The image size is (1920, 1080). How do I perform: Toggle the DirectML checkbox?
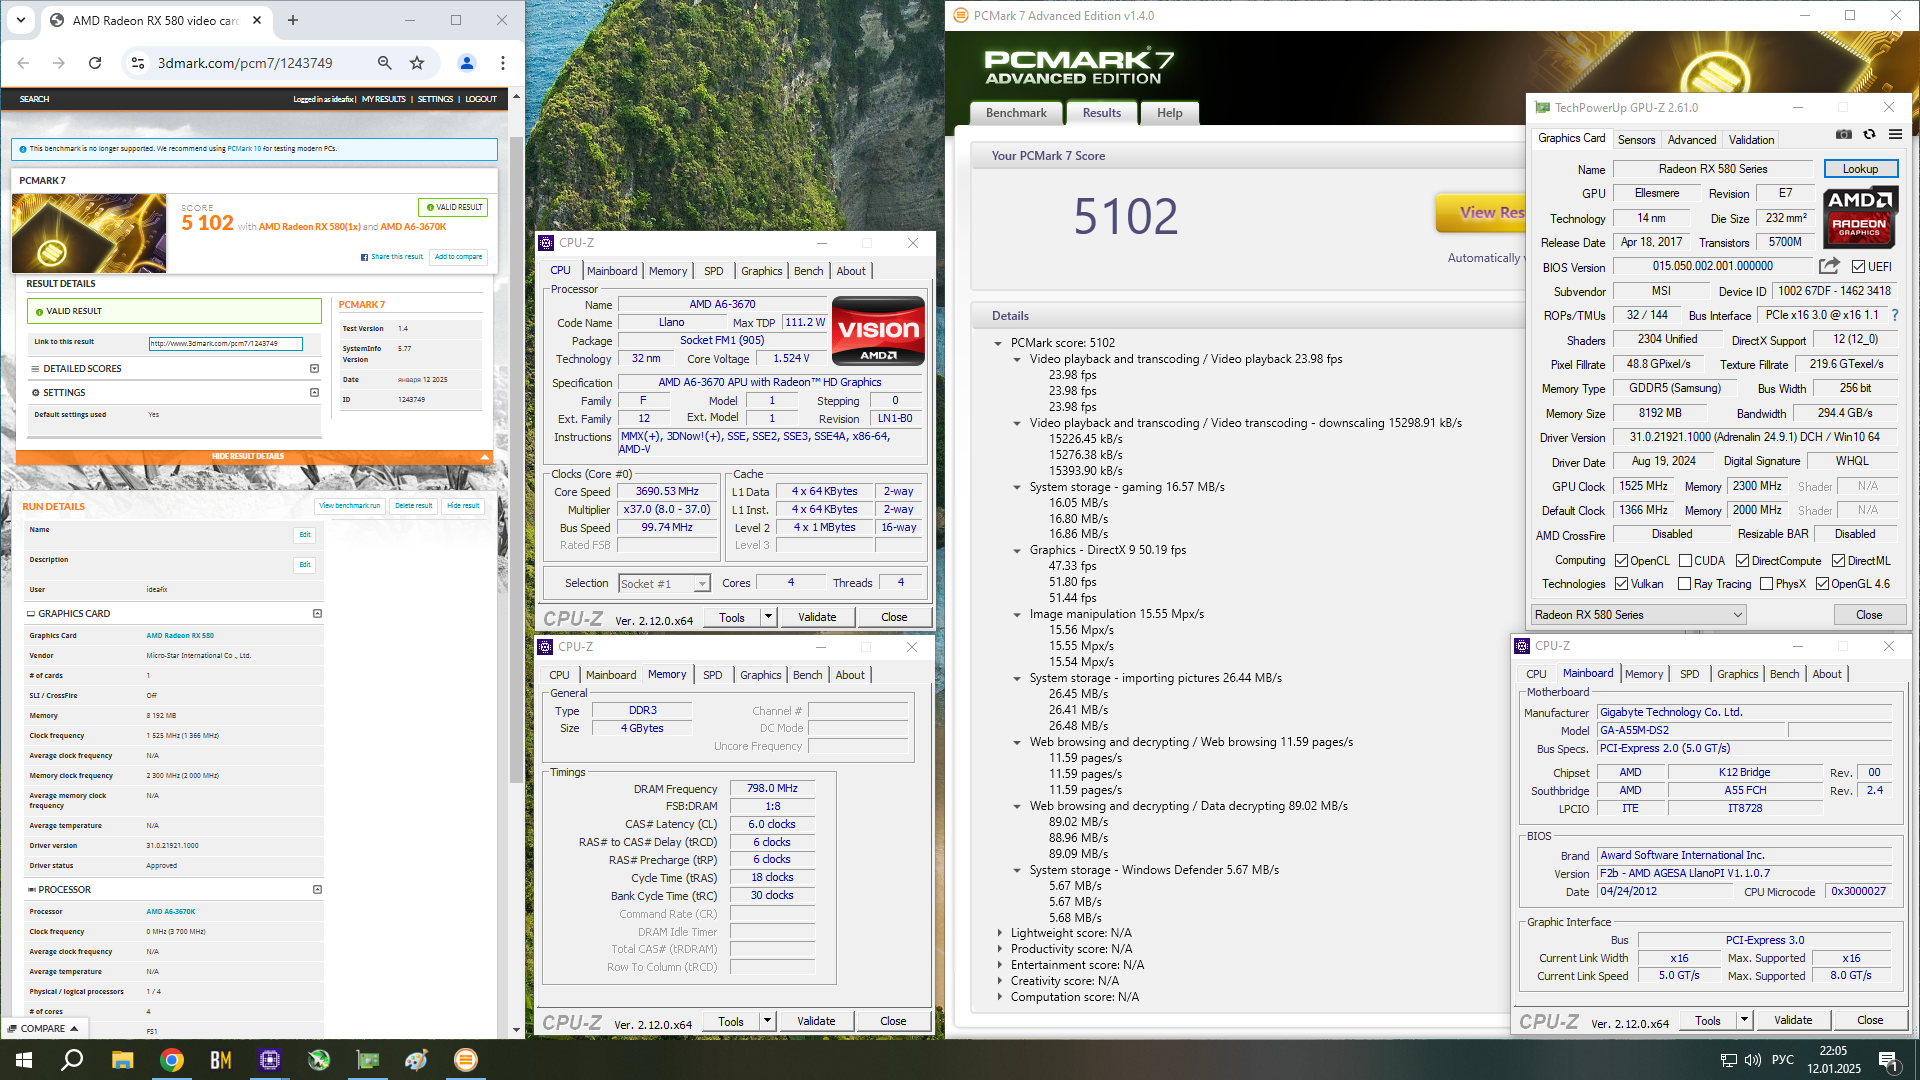coord(1838,561)
